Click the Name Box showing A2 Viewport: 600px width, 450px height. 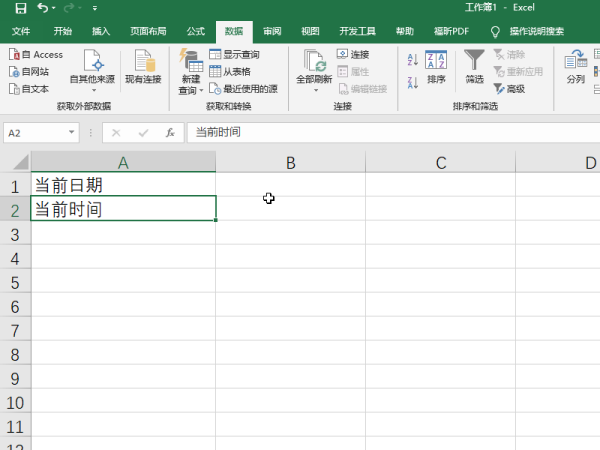(x=34, y=133)
